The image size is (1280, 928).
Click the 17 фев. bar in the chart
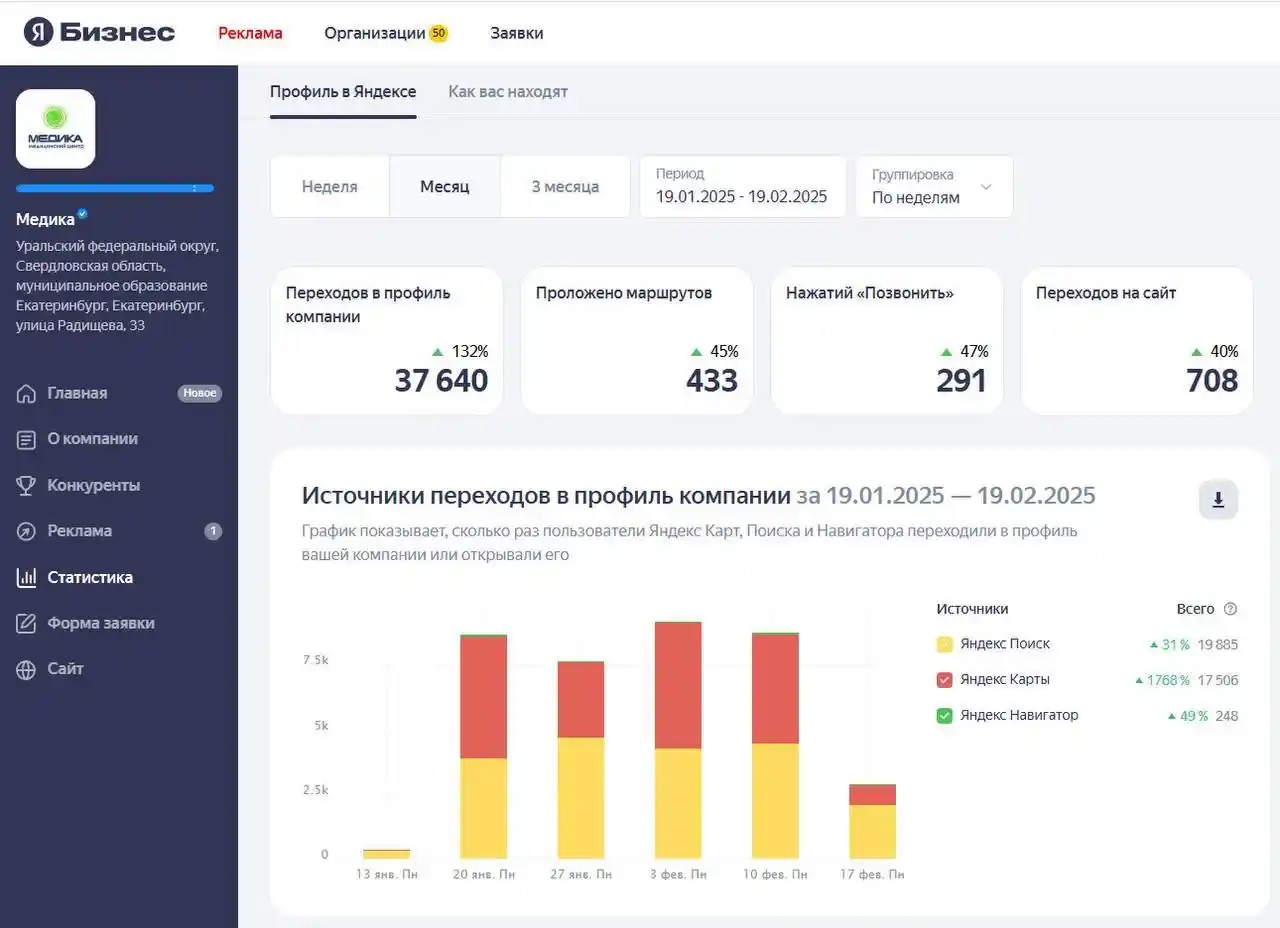coord(872,822)
